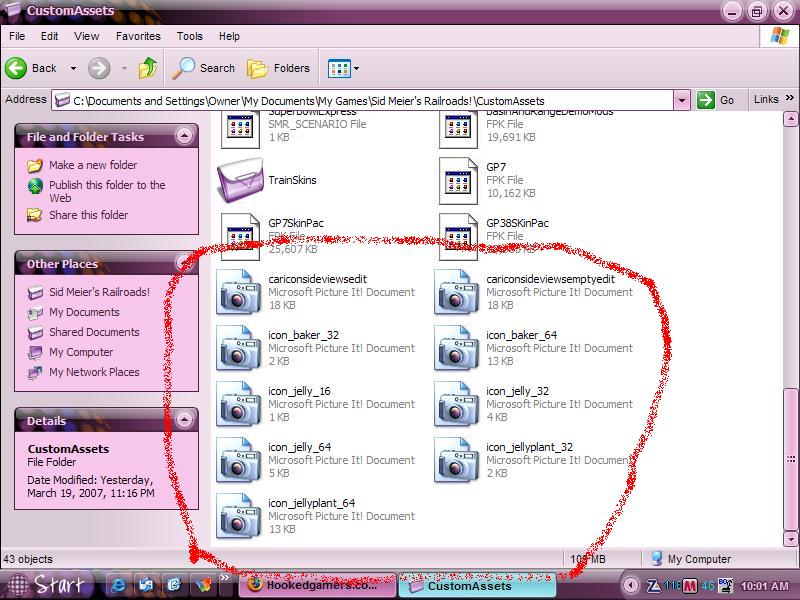Go up one folder level
This screenshot has width=800, height=600.
[x=148, y=68]
